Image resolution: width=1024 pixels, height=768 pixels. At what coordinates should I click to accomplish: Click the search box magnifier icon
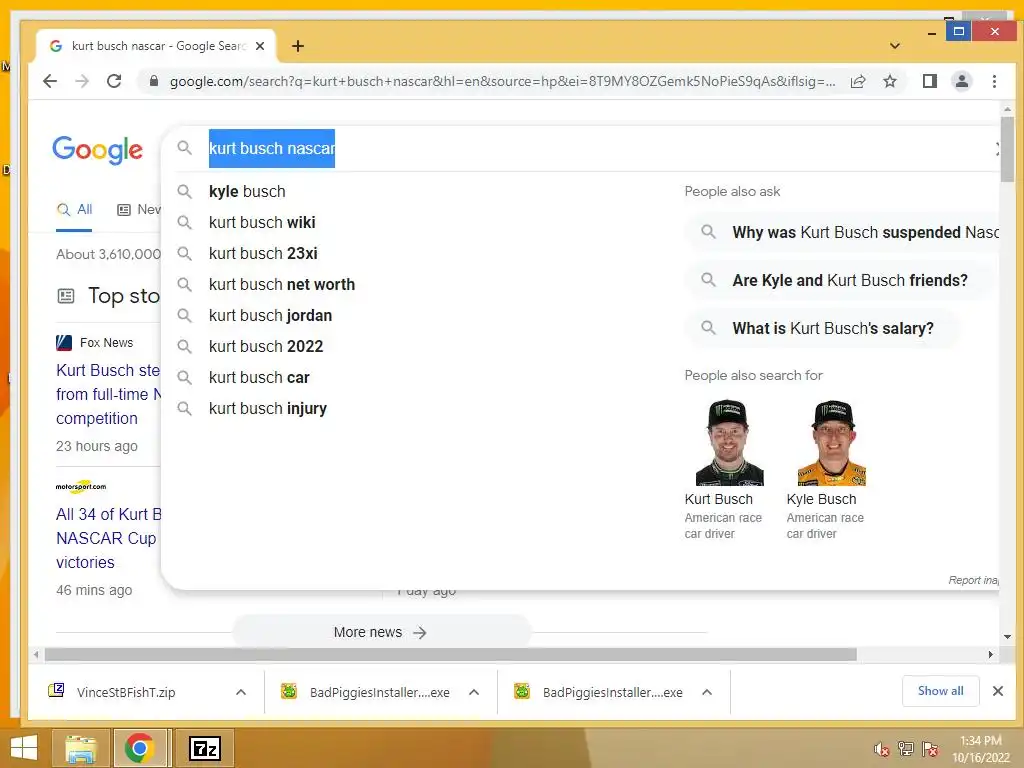tap(185, 148)
